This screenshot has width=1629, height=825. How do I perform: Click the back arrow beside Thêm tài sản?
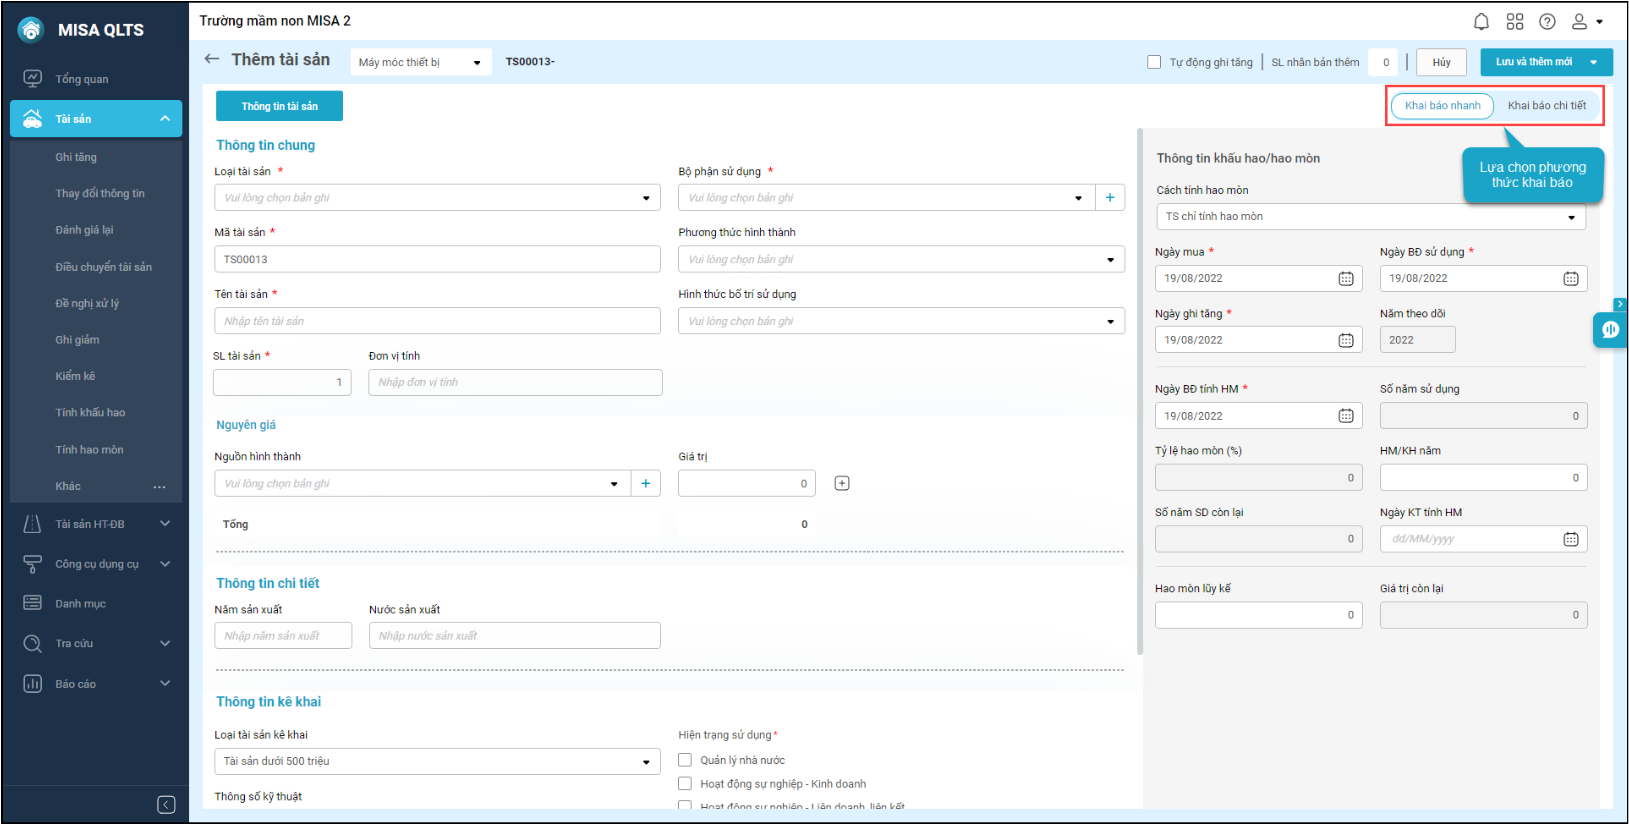[x=212, y=59]
